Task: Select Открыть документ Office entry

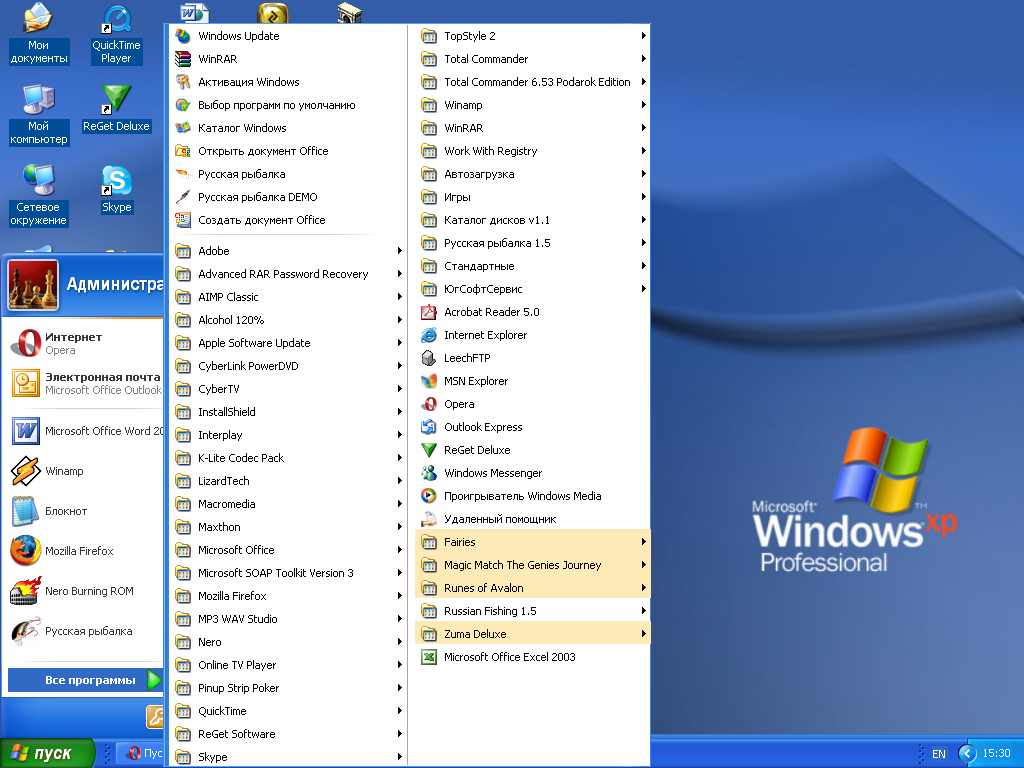Action: (287, 151)
